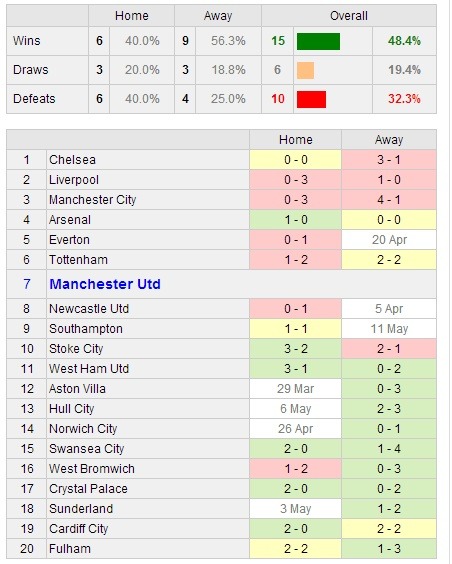The image size is (452, 564).
Task: Open the Sunderland 3 May home fixture
Action: [296, 509]
